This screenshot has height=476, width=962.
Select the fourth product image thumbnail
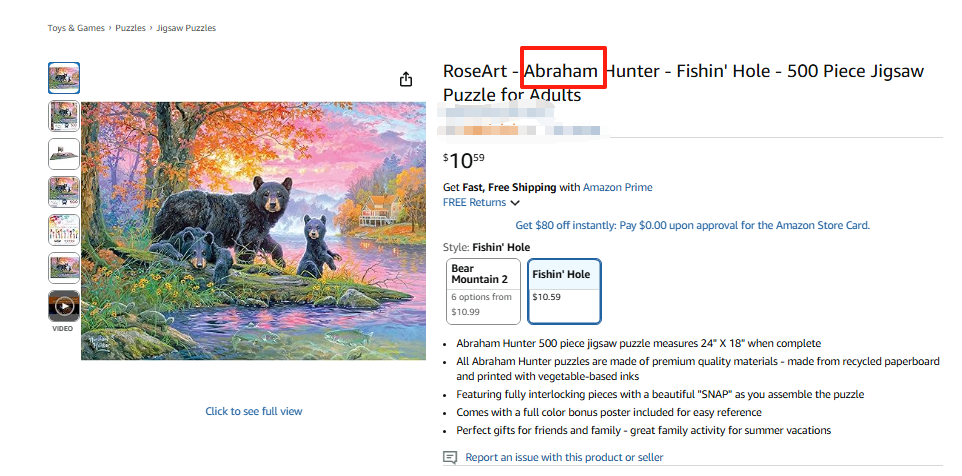pyautogui.click(x=64, y=192)
